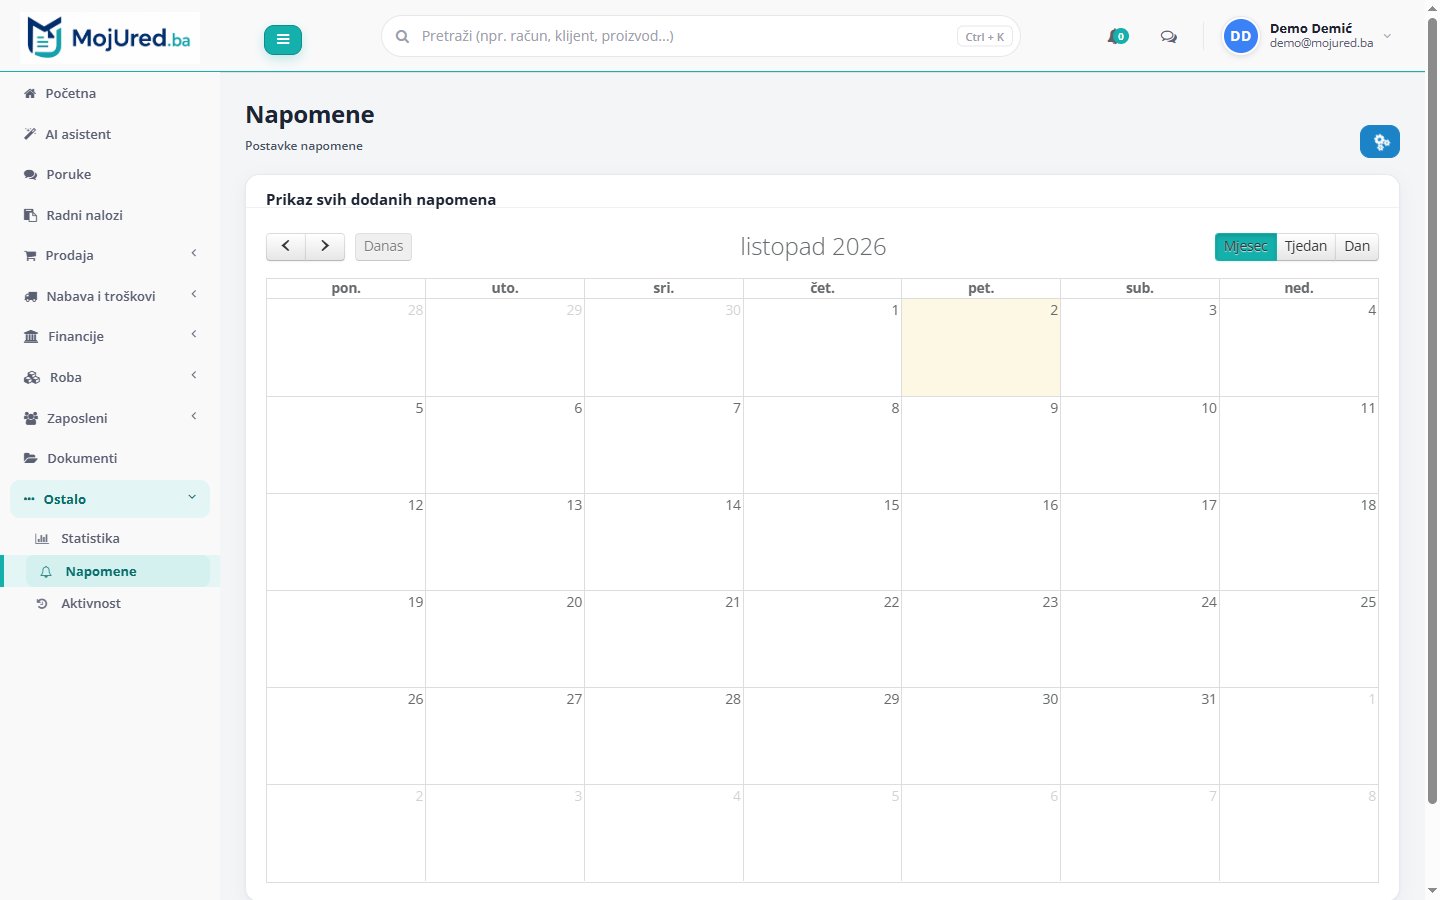The height and width of the screenshot is (900, 1440).
Task: Select October 31 calendar day
Action: pyautogui.click(x=1140, y=736)
